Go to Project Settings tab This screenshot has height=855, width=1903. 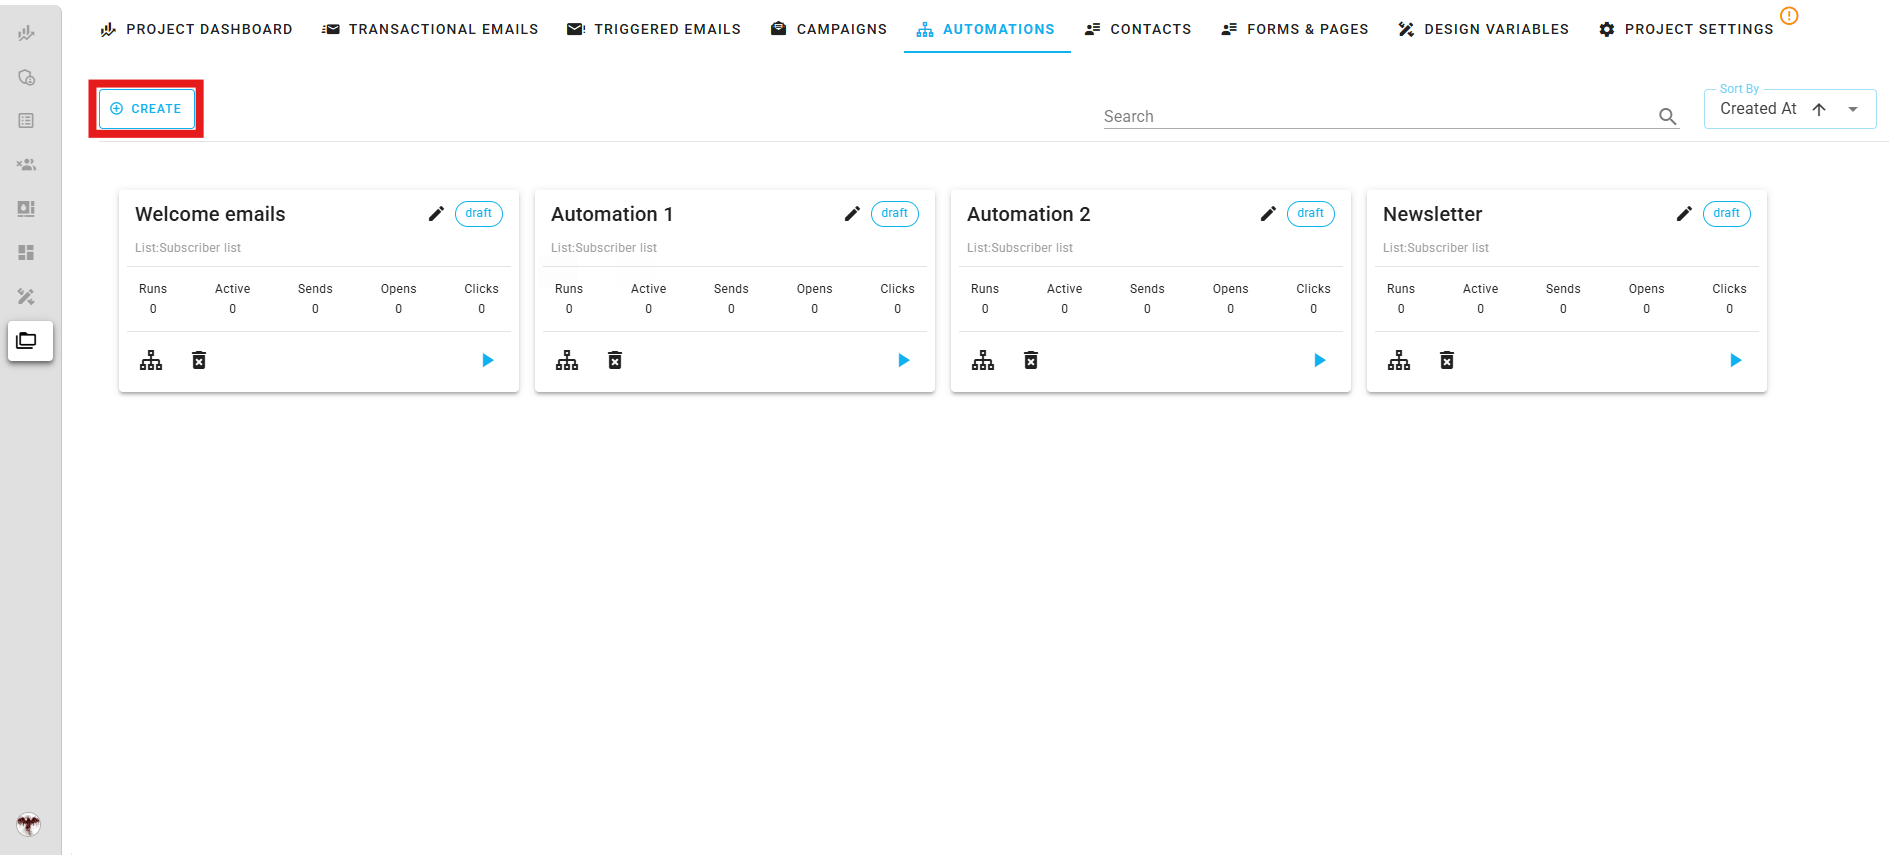coord(1686,29)
